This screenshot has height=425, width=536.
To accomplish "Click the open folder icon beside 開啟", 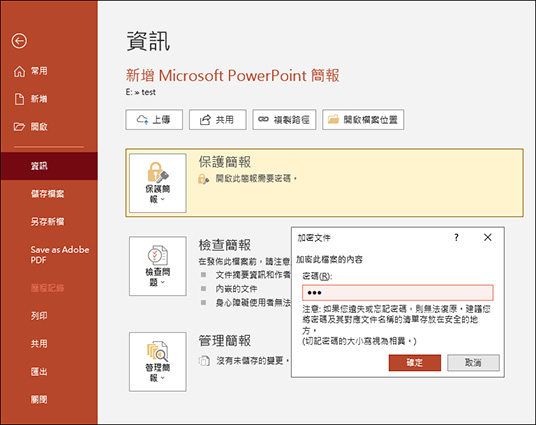I will click(19, 127).
